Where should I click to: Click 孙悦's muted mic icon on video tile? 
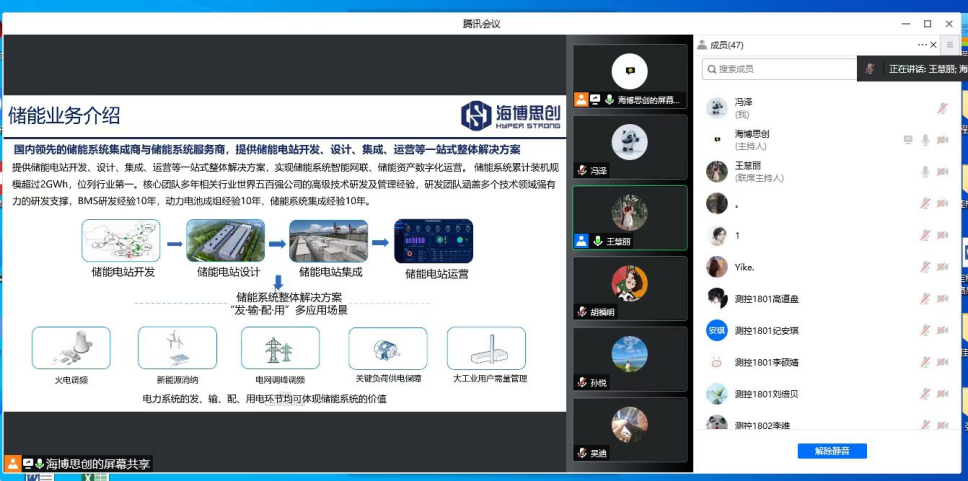[582, 383]
